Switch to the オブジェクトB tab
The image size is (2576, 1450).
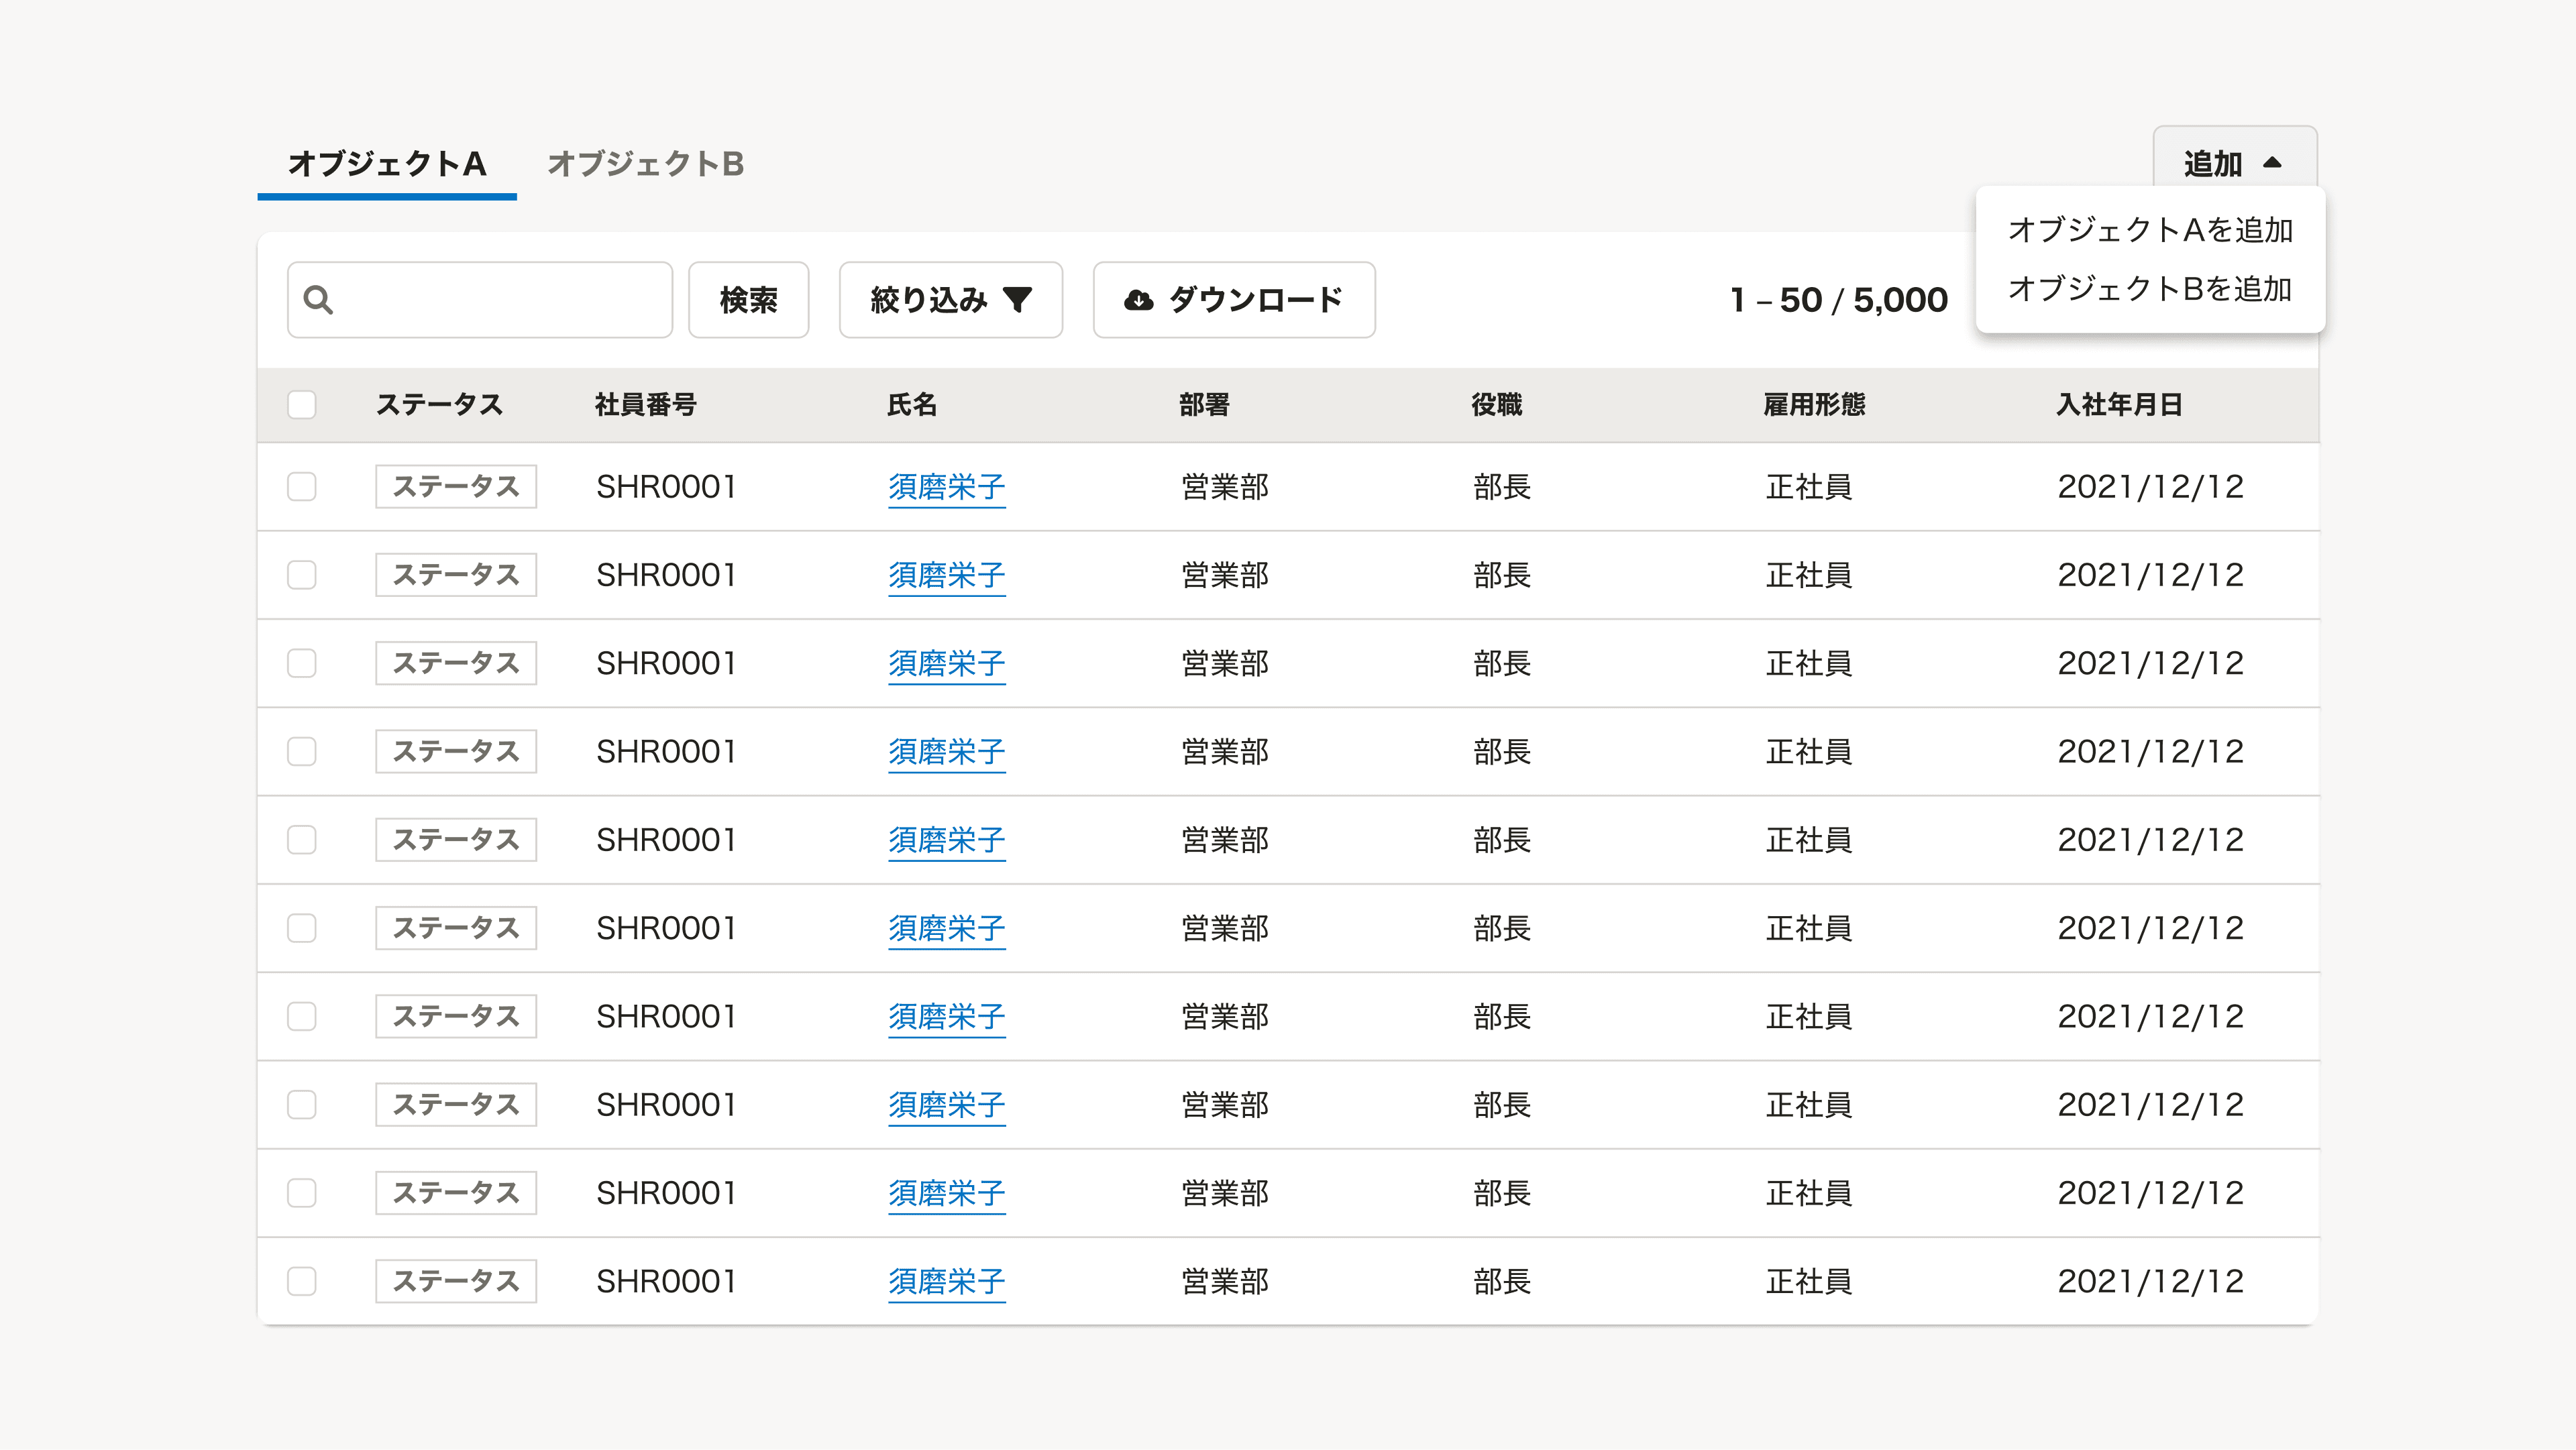(647, 165)
